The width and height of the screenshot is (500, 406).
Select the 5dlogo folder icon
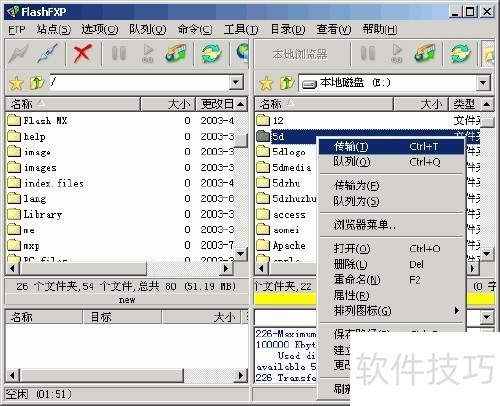[263, 151]
